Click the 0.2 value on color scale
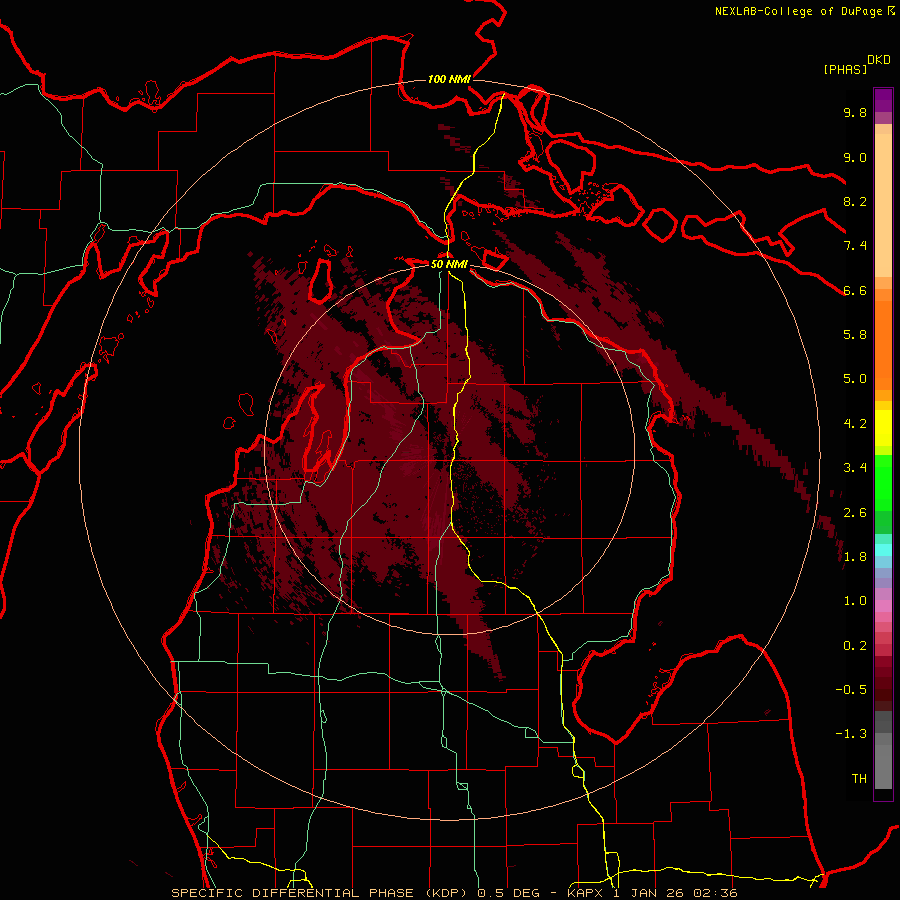This screenshot has height=900, width=900. click(x=855, y=646)
